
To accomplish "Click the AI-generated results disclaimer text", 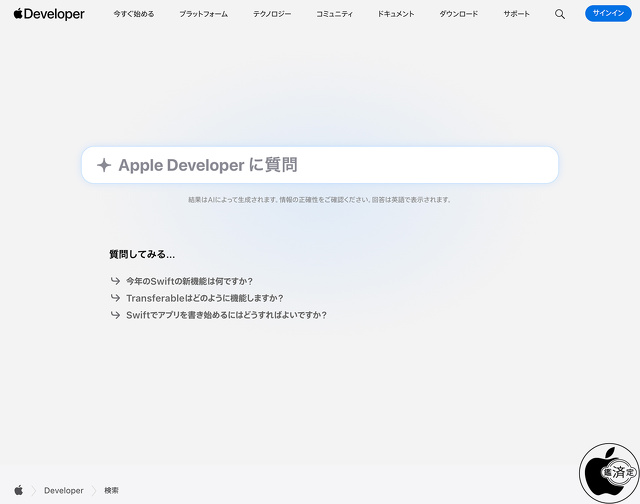I will tap(320, 200).
